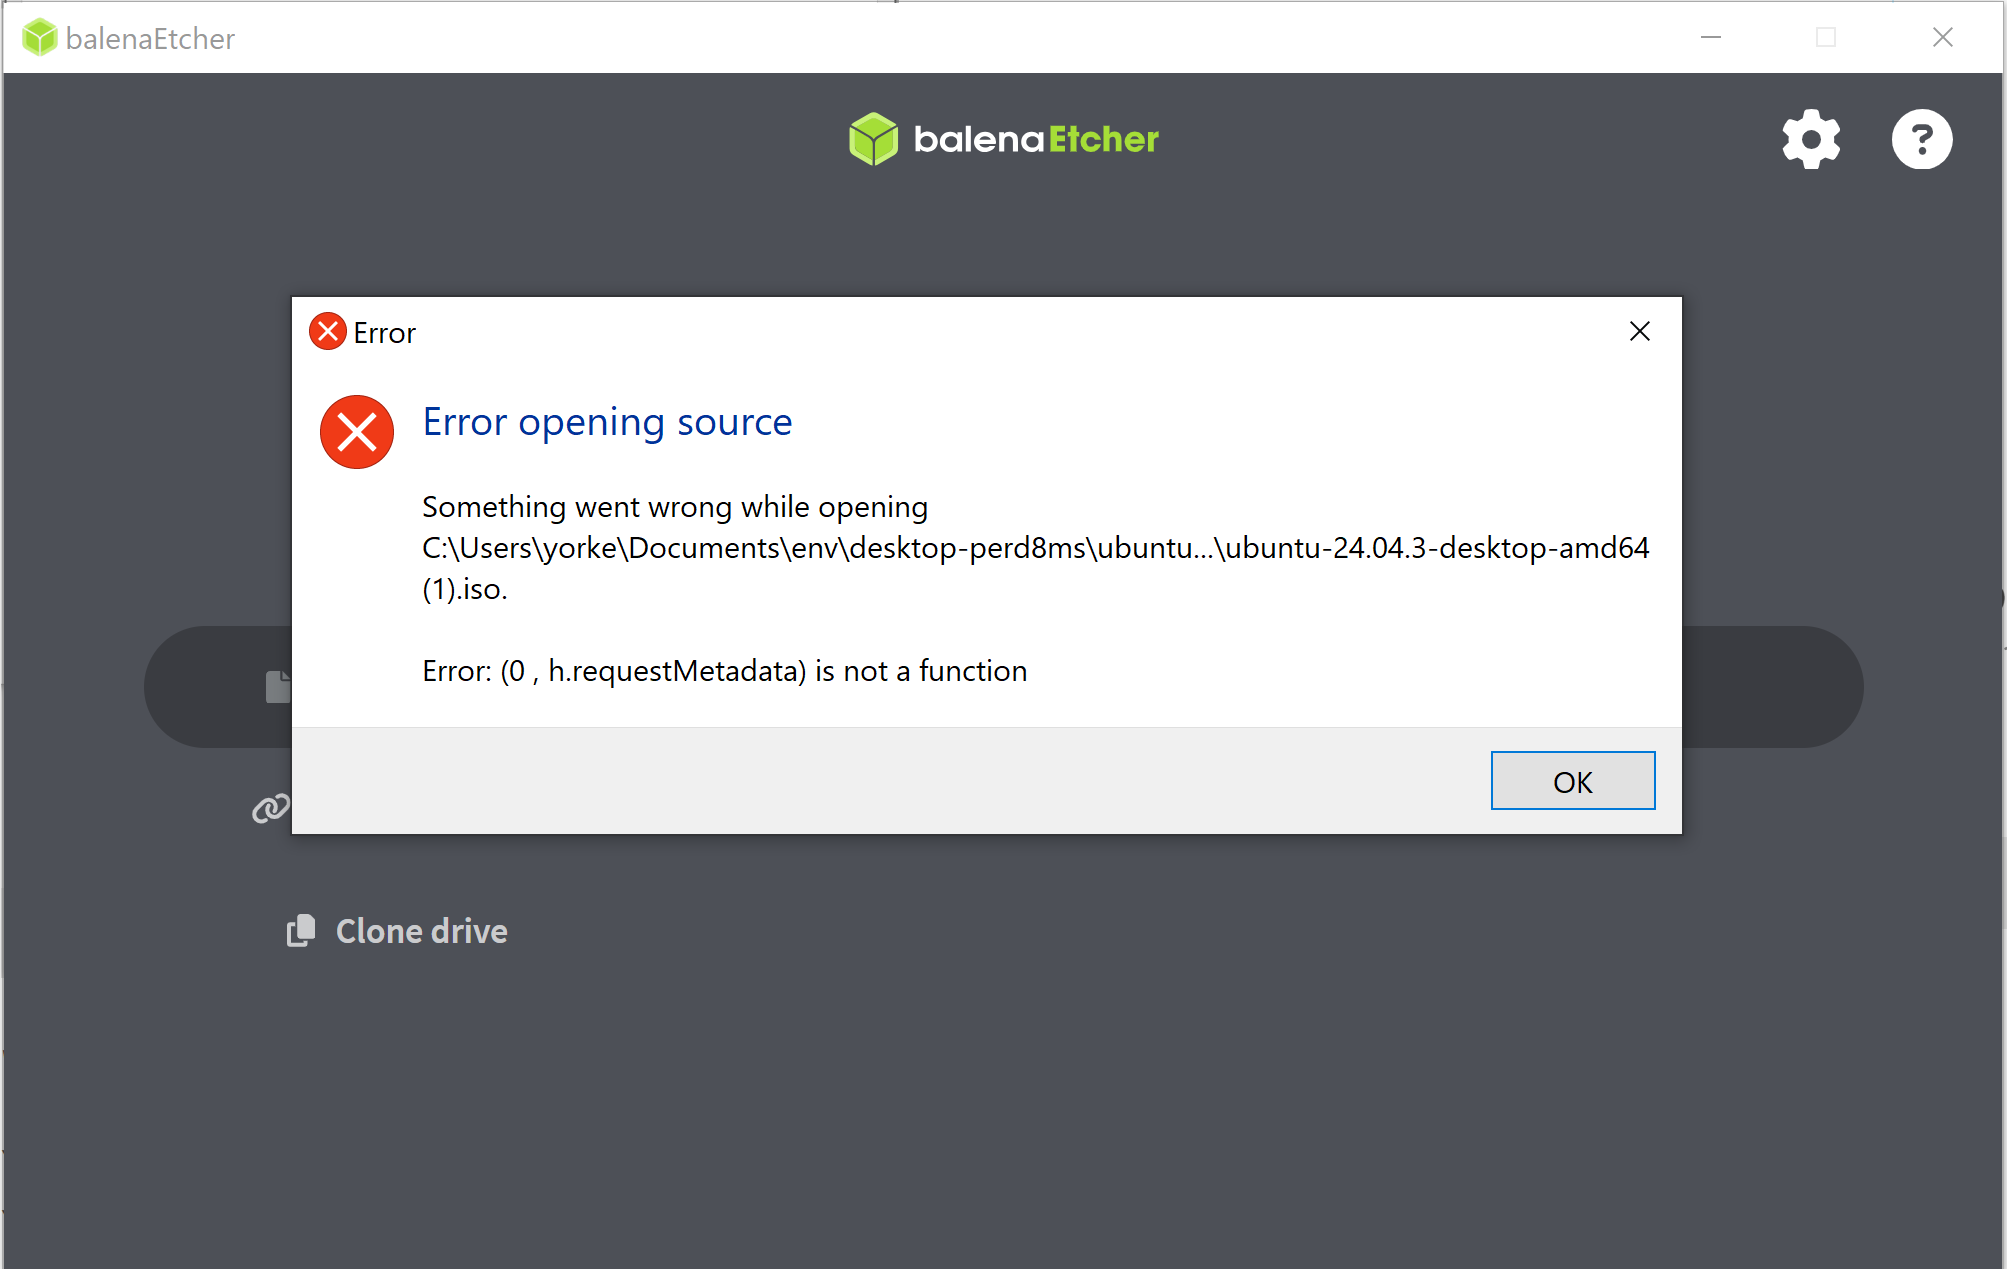
Task: Click the maximize window button
Action: click(x=1826, y=38)
